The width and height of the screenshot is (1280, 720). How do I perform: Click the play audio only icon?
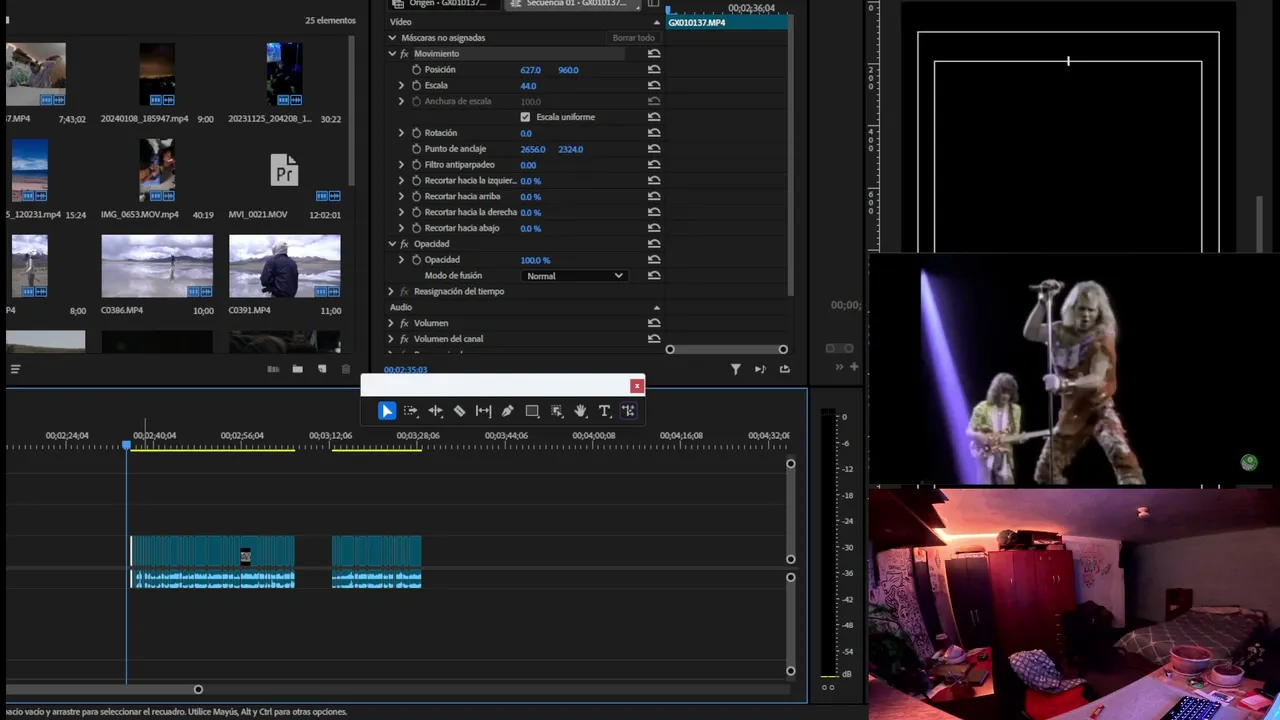[760, 369]
